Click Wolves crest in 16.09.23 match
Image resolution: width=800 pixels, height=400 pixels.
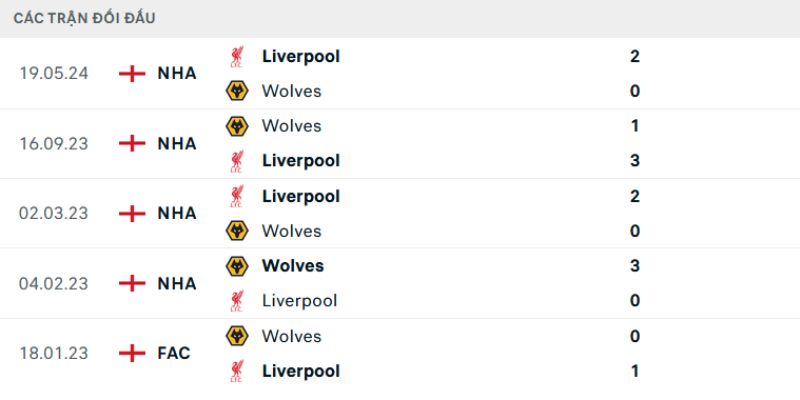pyautogui.click(x=237, y=126)
